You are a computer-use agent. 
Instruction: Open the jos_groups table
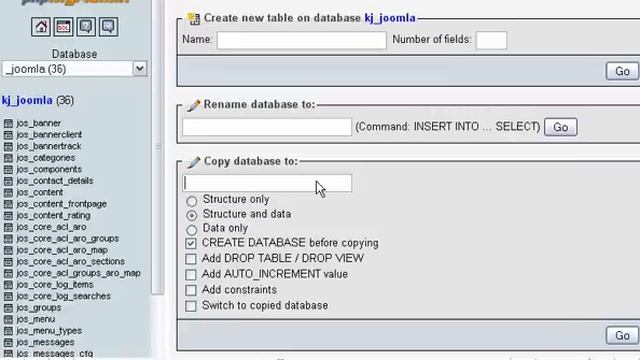(x=39, y=308)
